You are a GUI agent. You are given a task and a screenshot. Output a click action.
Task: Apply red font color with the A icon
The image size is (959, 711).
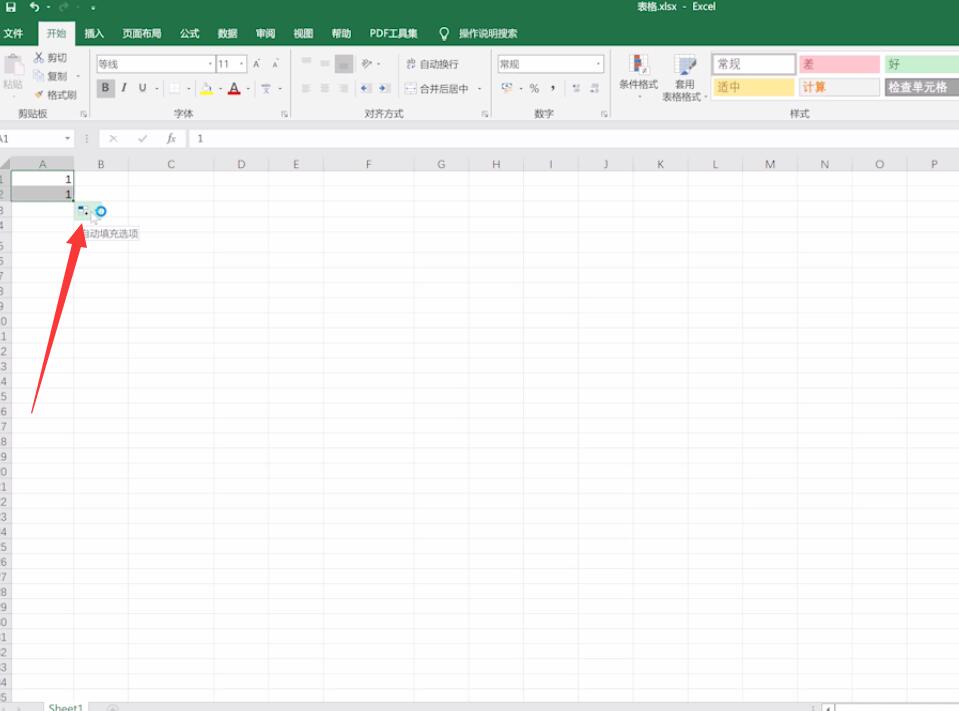(234, 89)
